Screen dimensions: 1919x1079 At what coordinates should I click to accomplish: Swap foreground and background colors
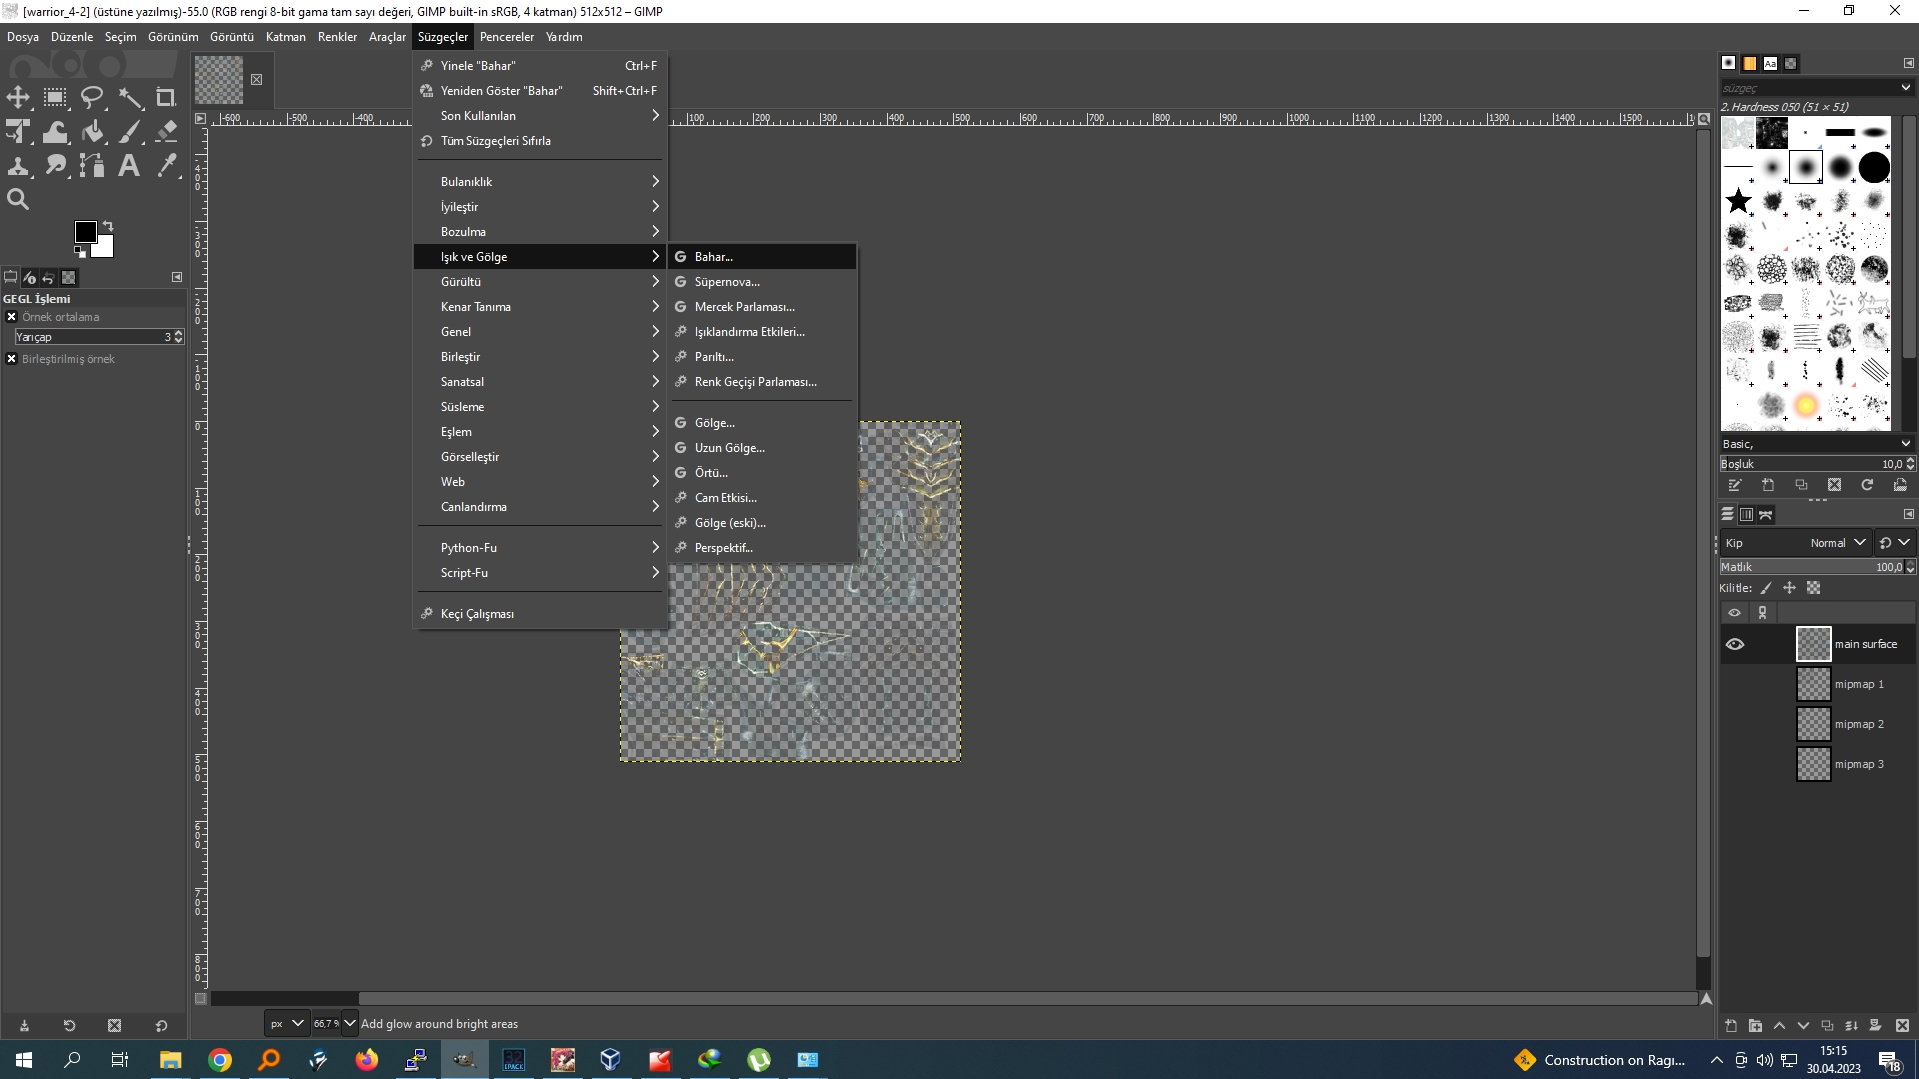click(110, 224)
